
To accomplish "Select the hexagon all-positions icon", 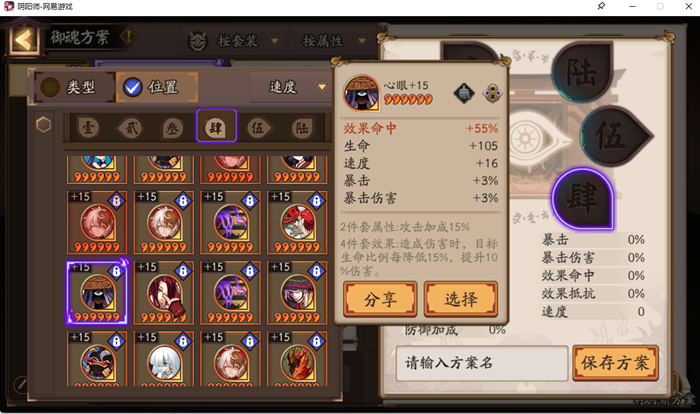I will click(x=43, y=125).
